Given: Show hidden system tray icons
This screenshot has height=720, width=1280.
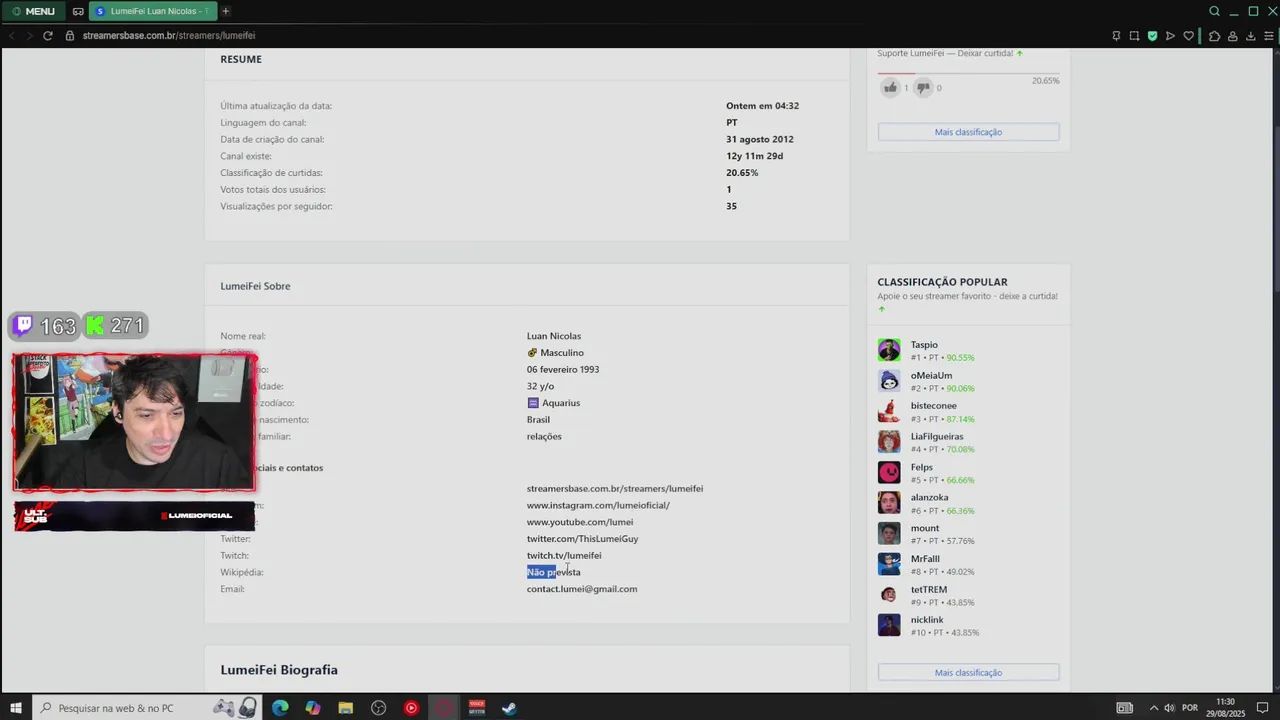Looking at the screenshot, I should [x=1153, y=708].
